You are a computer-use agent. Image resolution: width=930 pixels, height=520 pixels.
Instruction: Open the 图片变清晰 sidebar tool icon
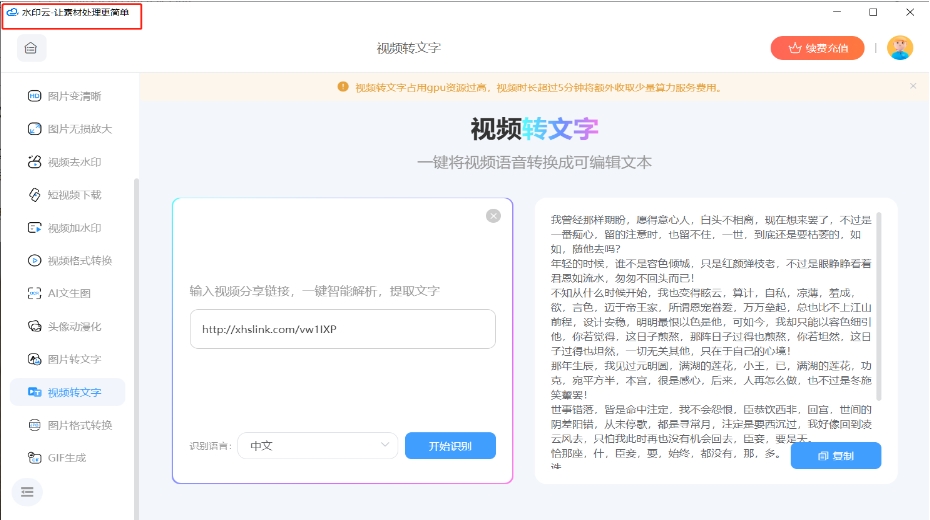(34, 96)
